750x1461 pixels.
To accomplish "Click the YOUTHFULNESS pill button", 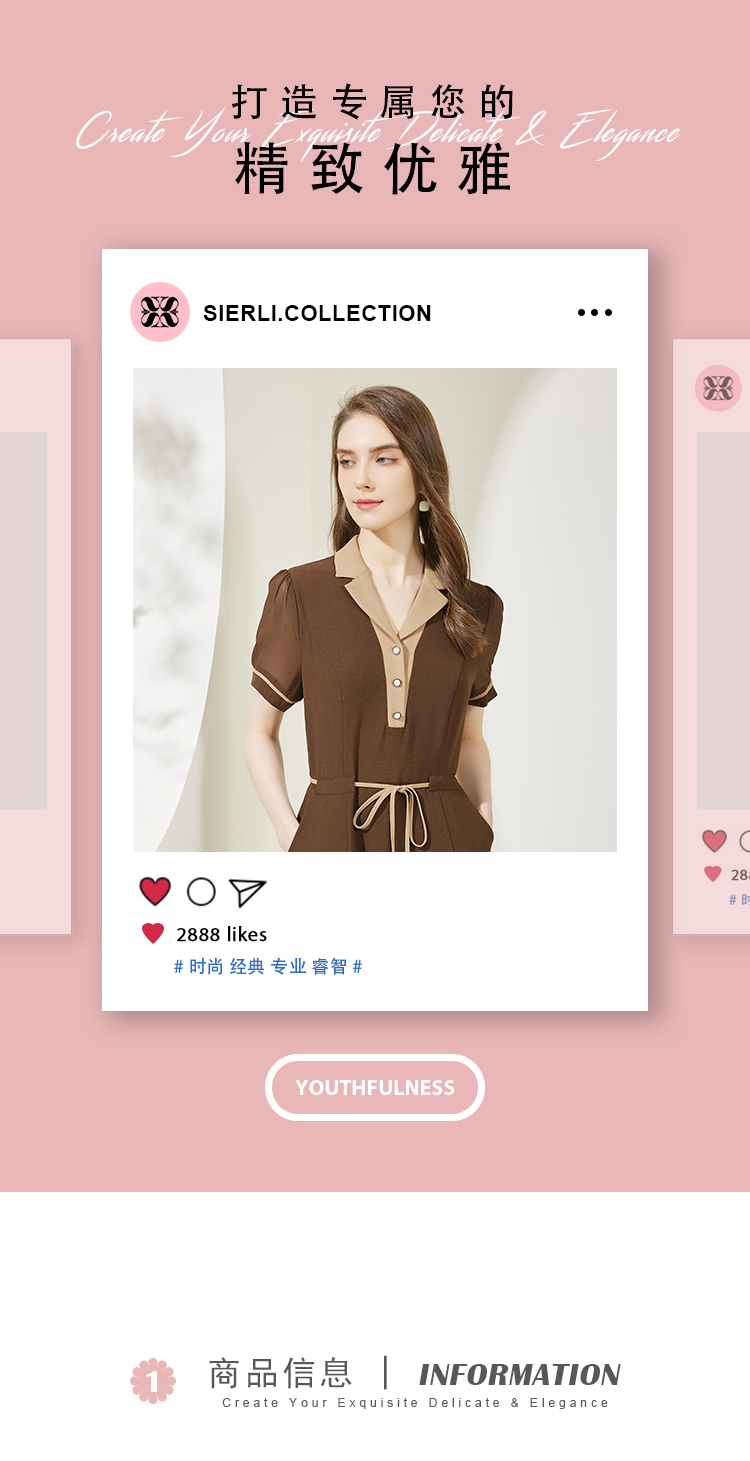I will tap(375, 1087).
